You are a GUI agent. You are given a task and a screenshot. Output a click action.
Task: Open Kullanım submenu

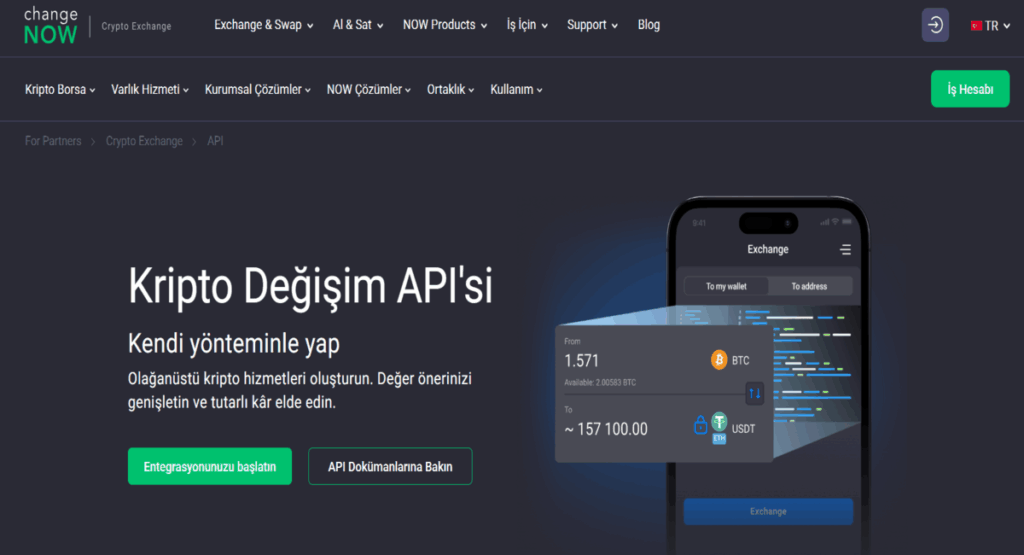click(517, 89)
